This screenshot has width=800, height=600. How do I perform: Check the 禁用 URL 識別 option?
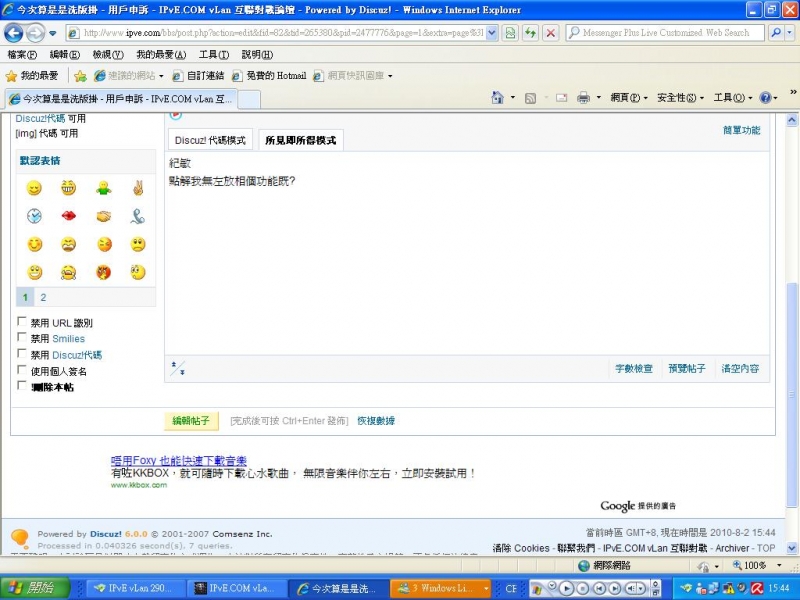click(x=22, y=322)
